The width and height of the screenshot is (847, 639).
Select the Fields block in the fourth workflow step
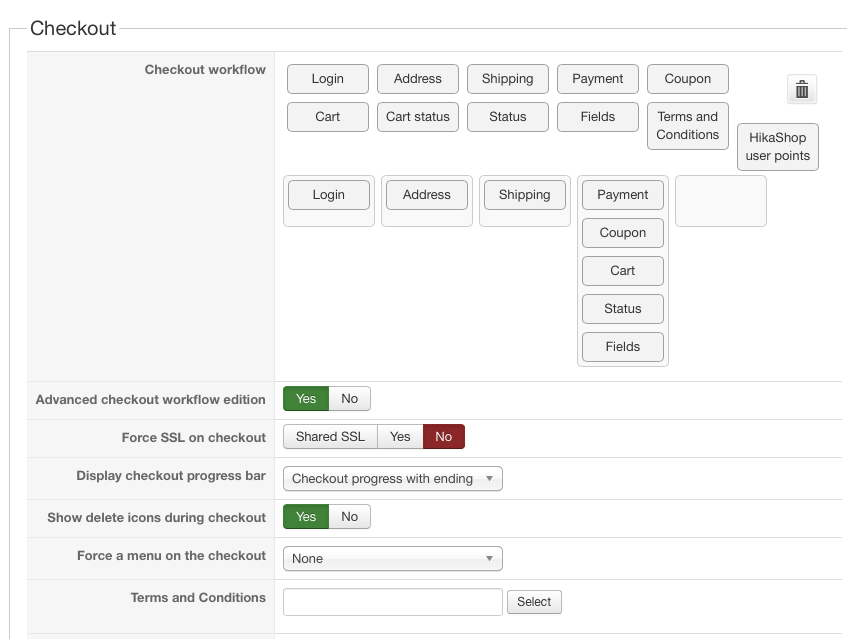(x=622, y=347)
